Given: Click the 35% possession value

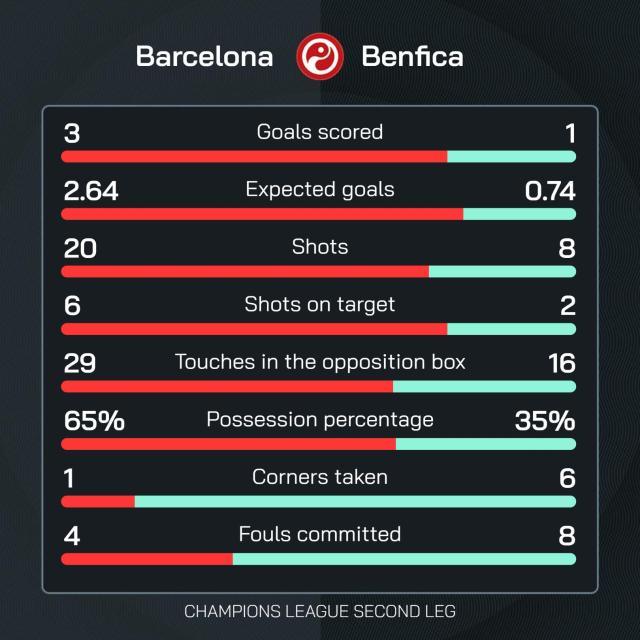Looking at the screenshot, I should [545, 420].
